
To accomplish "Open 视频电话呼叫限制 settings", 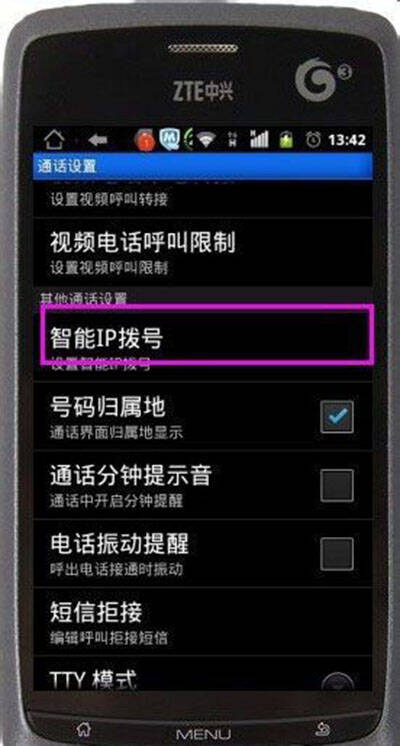I will click(x=202, y=252).
